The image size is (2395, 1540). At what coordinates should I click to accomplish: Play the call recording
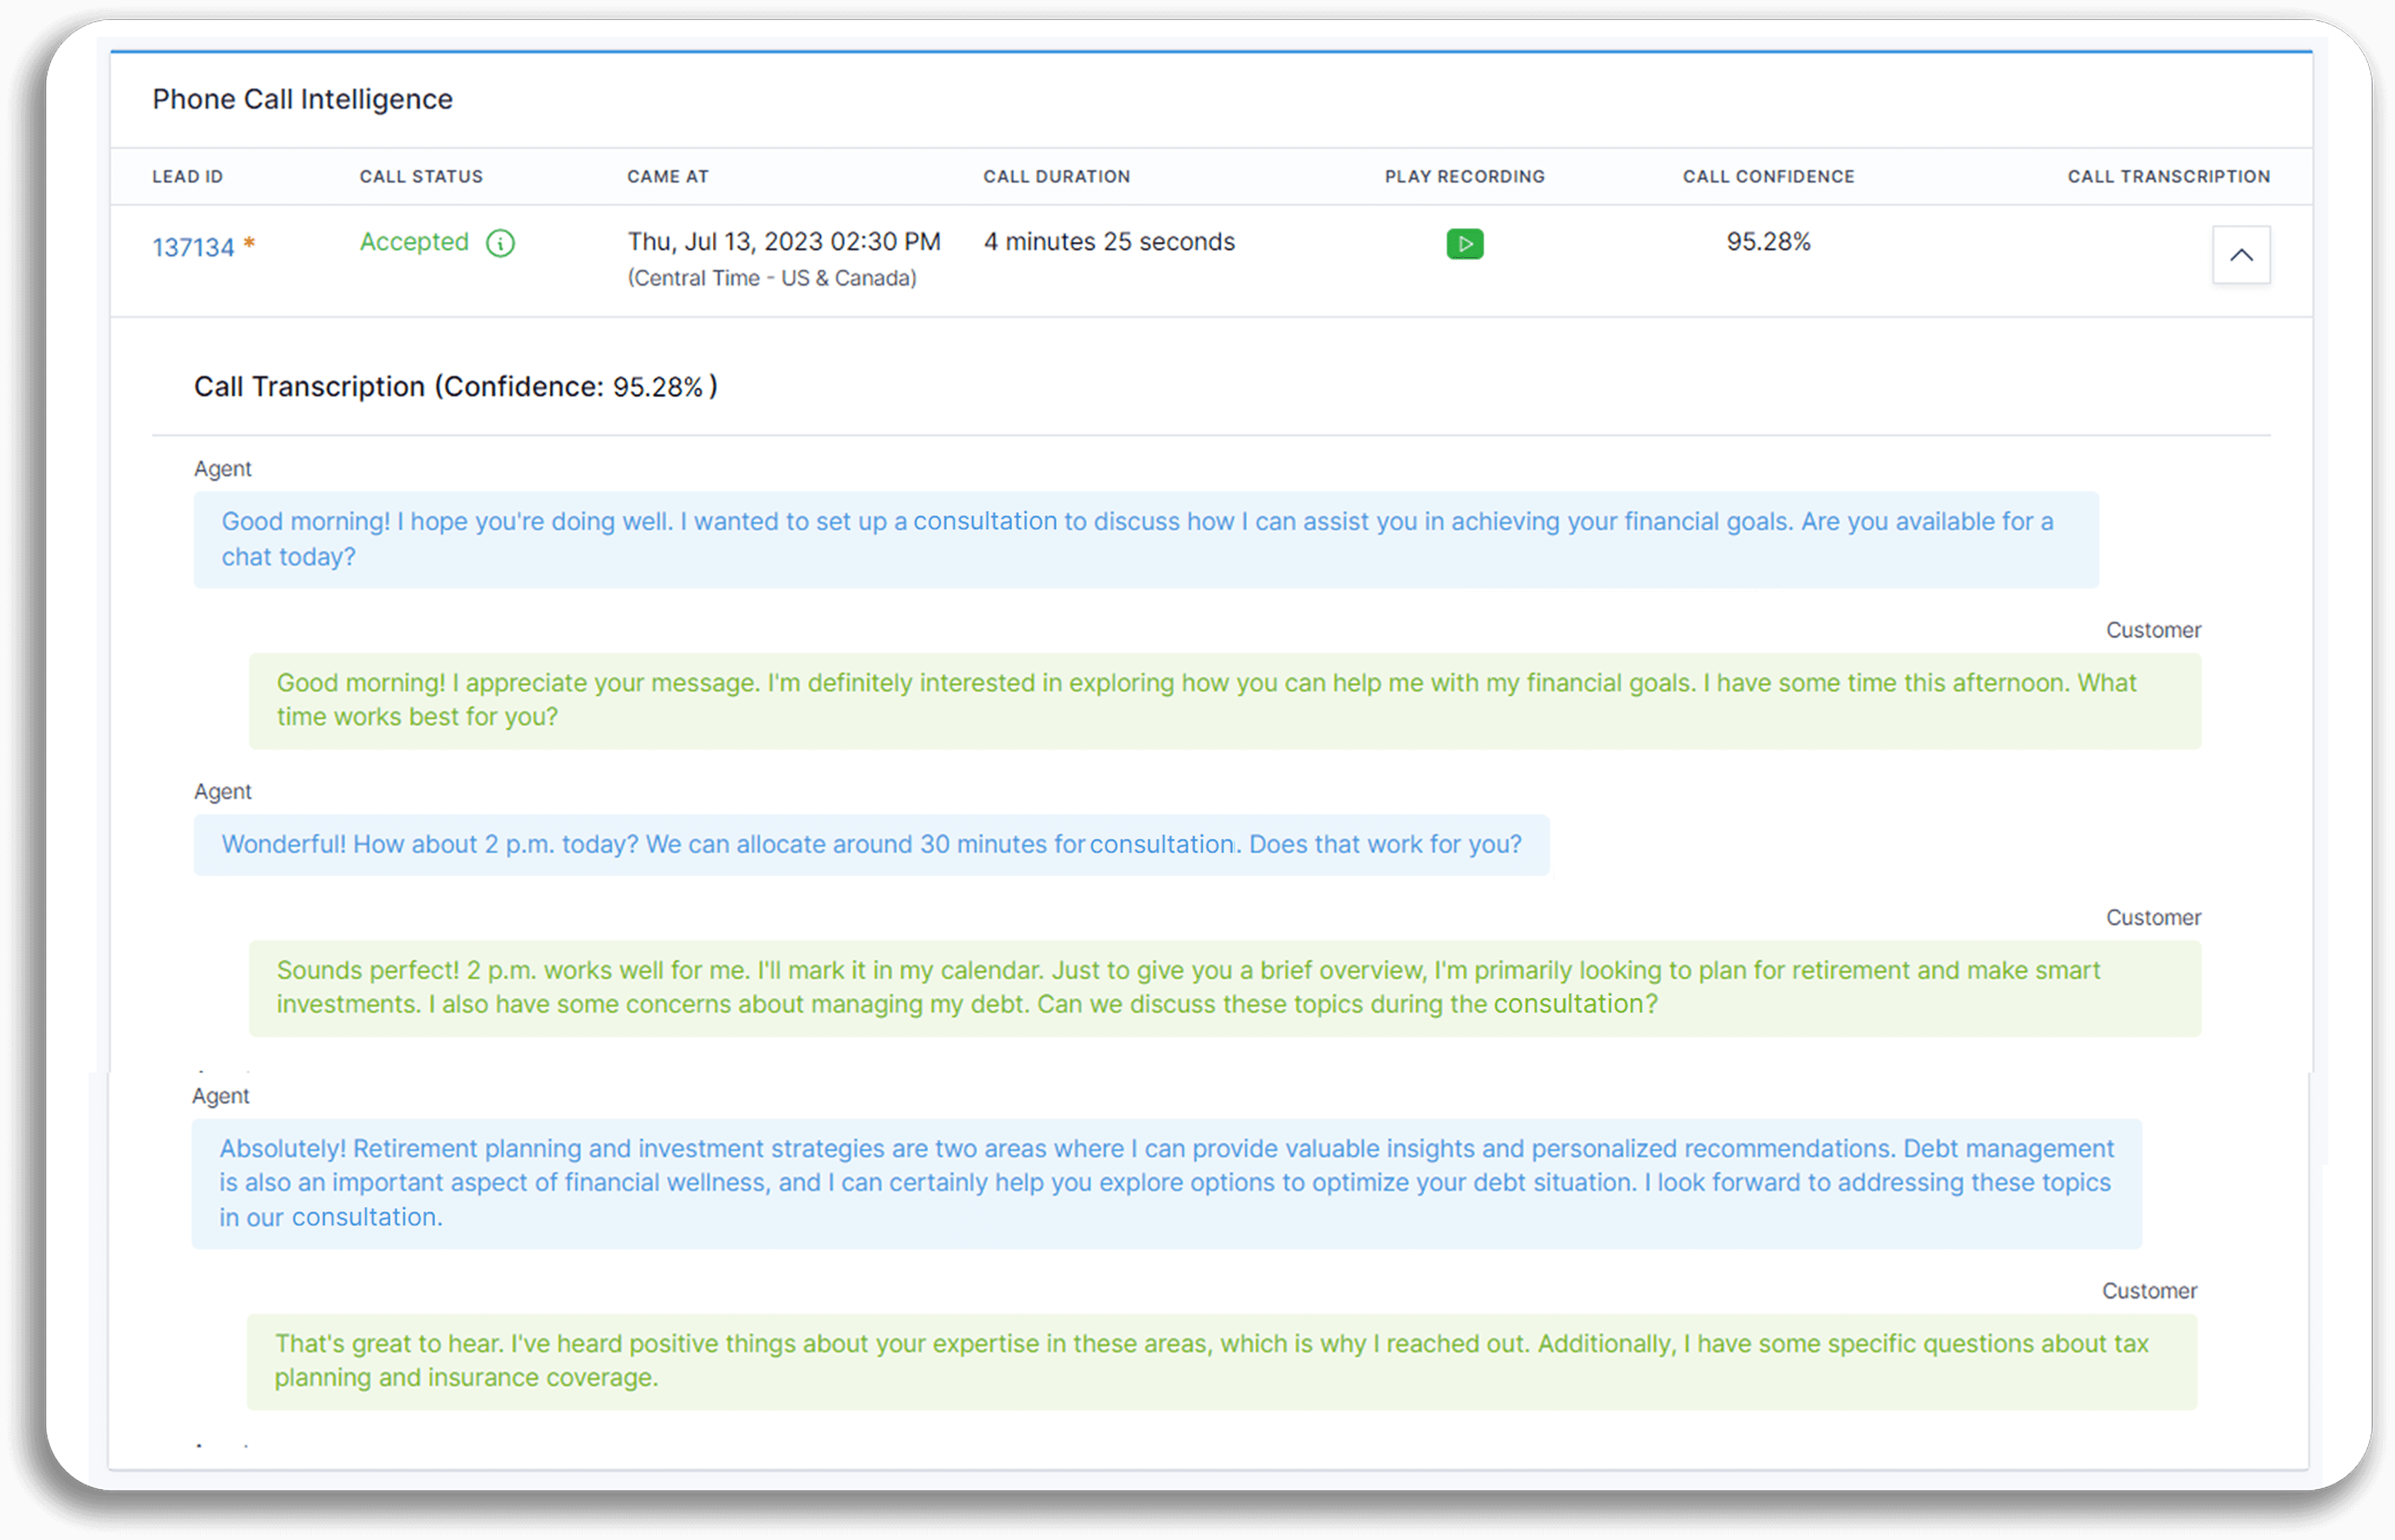[x=1464, y=243]
